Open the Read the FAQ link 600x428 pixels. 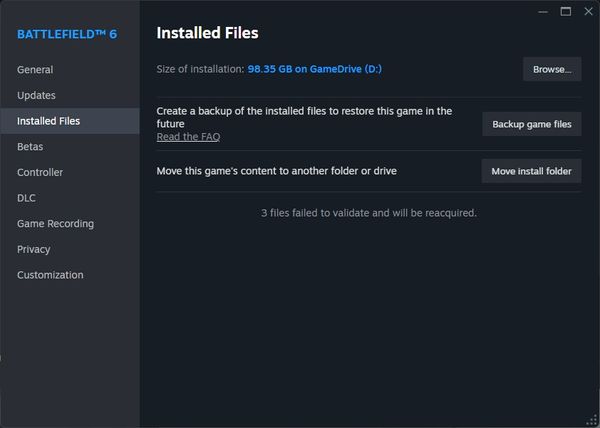click(x=188, y=137)
